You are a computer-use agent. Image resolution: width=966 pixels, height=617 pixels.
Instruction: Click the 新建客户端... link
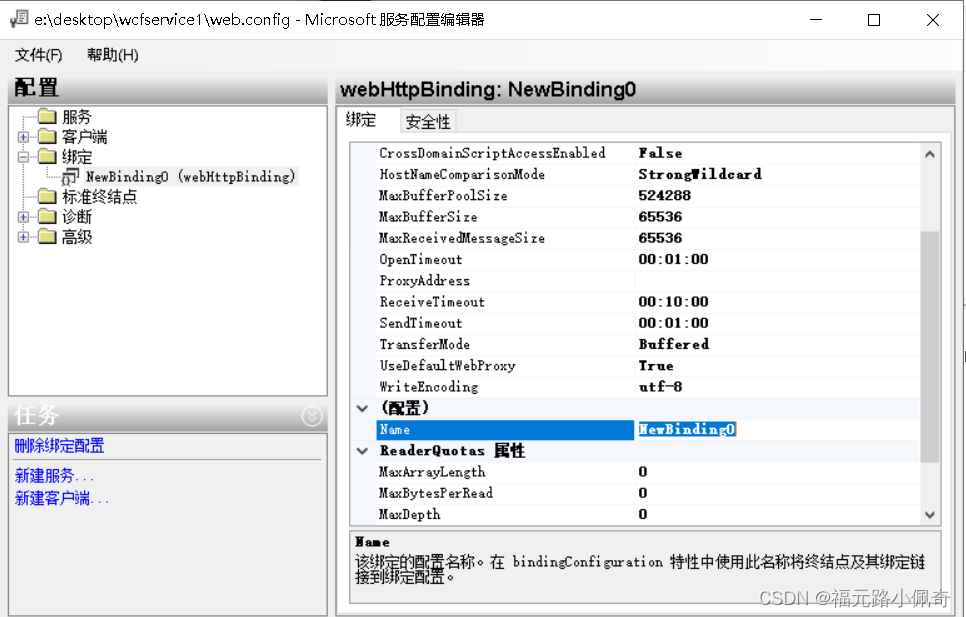[x=62, y=498]
